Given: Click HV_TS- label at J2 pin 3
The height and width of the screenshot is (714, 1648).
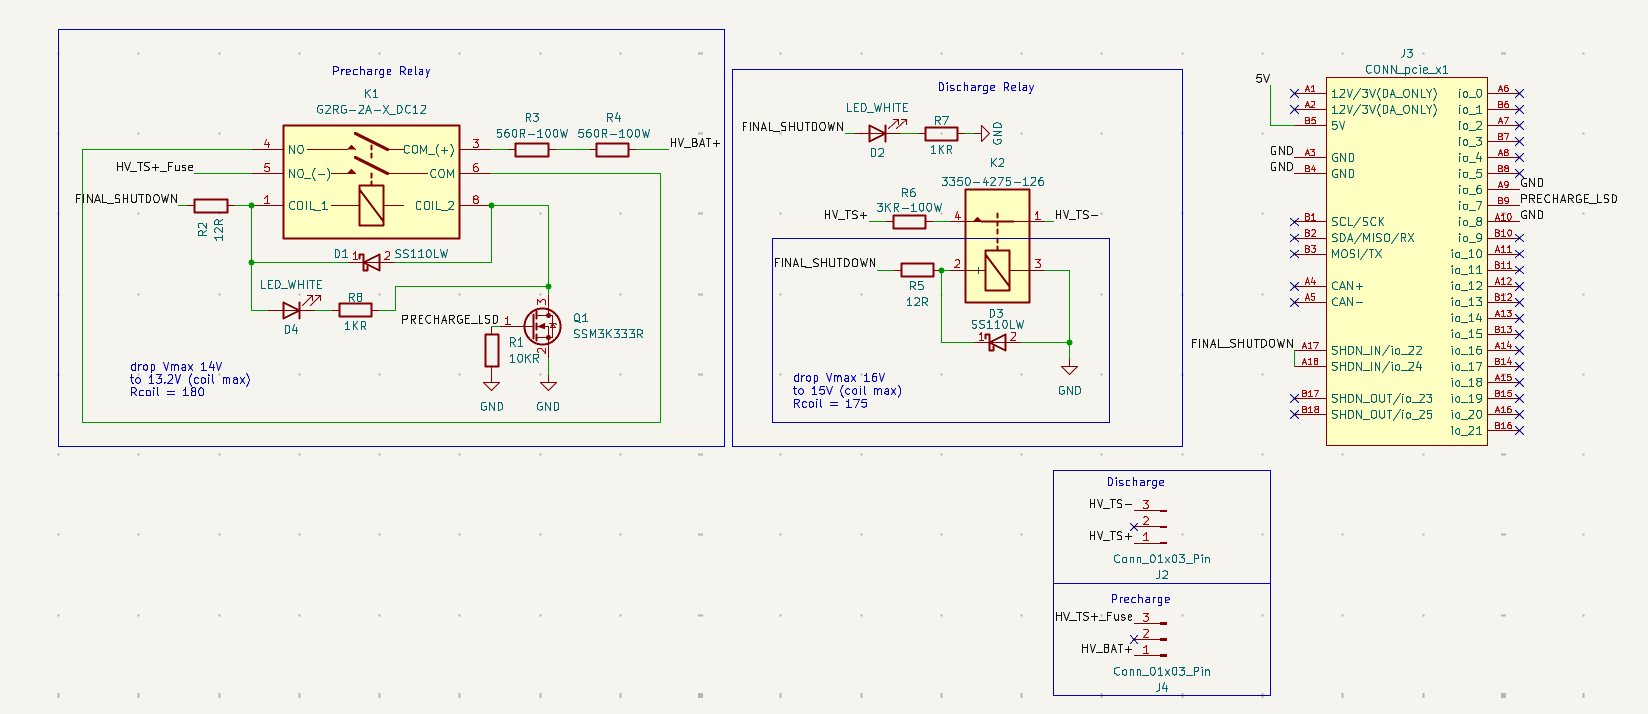Looking at the screenshot, I should point(1111,504).
